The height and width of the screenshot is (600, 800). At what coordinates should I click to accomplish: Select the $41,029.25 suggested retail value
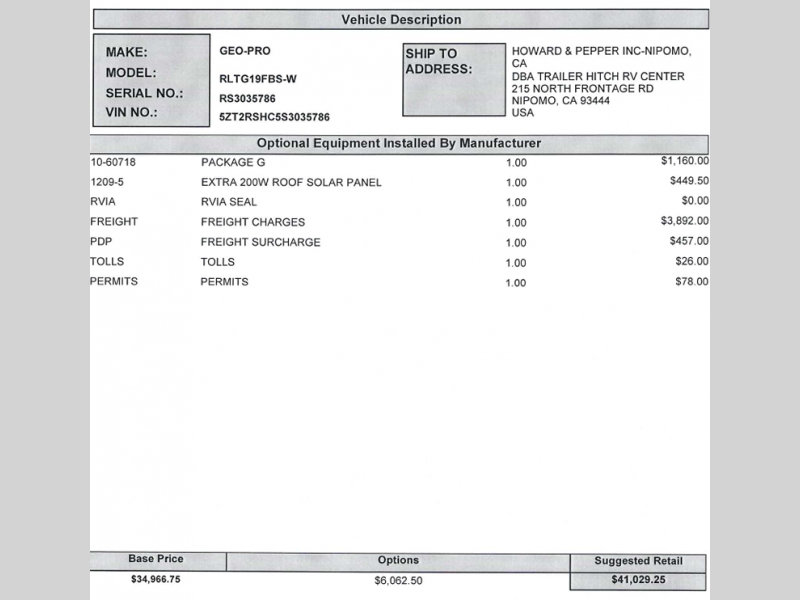click(638, 580)
